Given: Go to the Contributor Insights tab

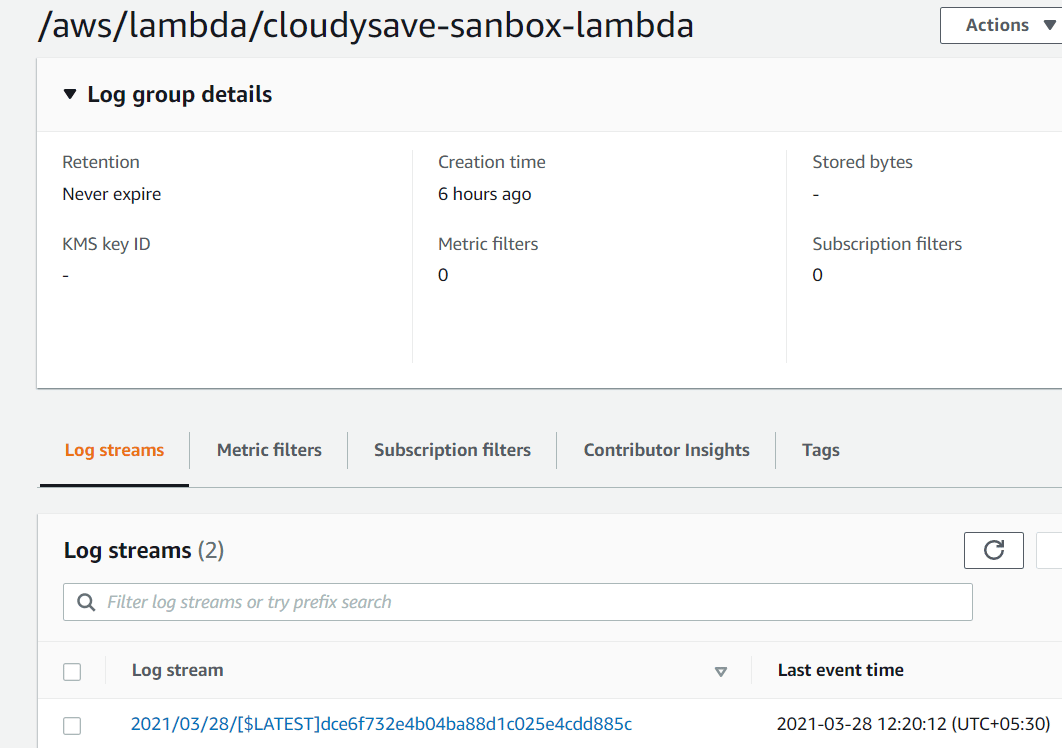Looking at the screenshot, I should (x=666, y=450).
